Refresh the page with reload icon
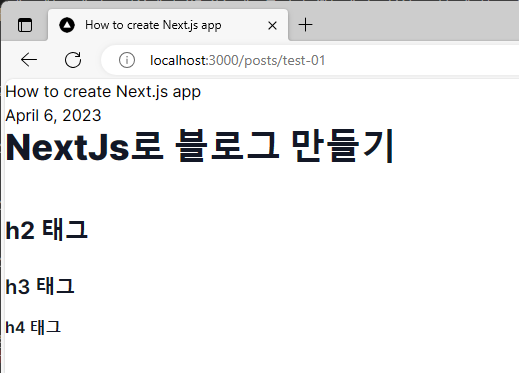 click(x=73, y=60)
